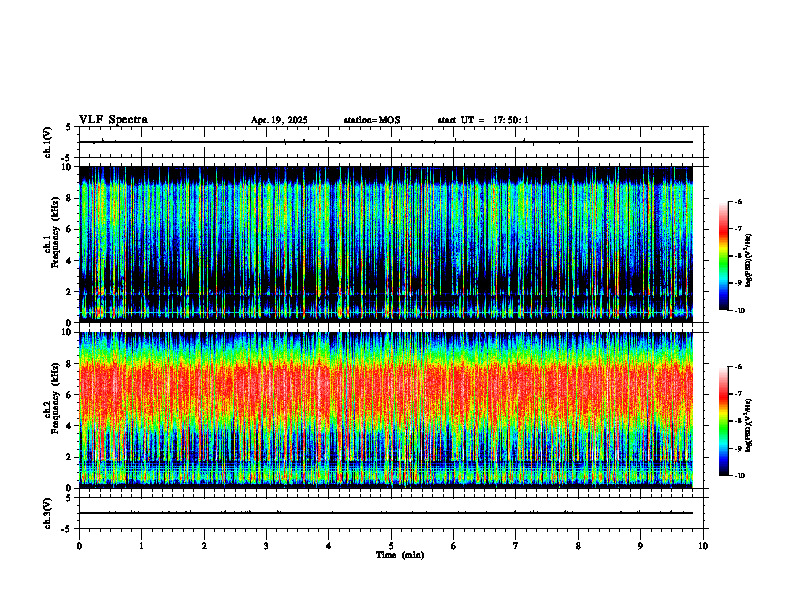Click the "ch.3(V)" axis label

coord(48,513)
